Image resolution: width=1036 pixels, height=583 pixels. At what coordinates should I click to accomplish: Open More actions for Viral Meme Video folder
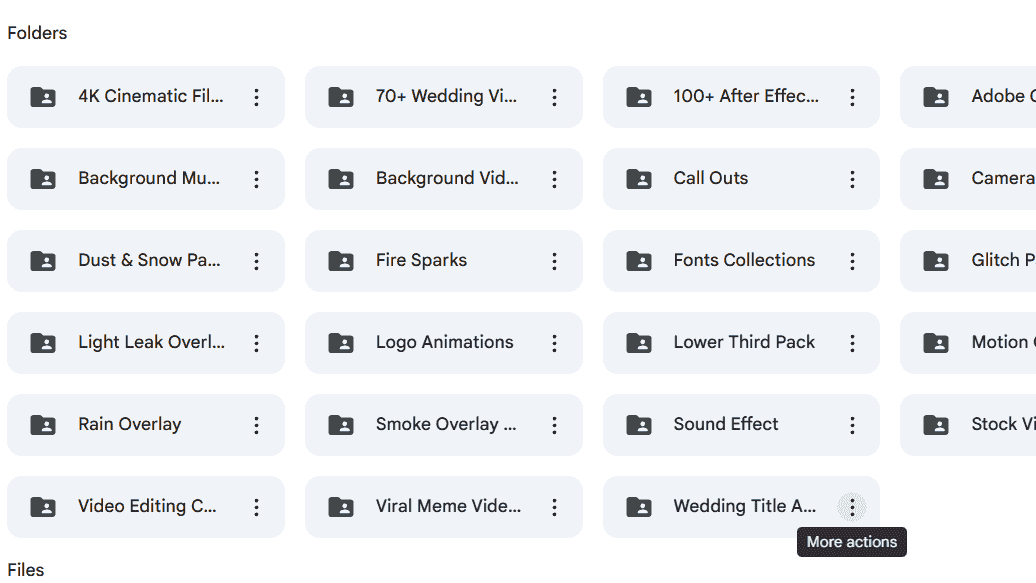(554, 507)
